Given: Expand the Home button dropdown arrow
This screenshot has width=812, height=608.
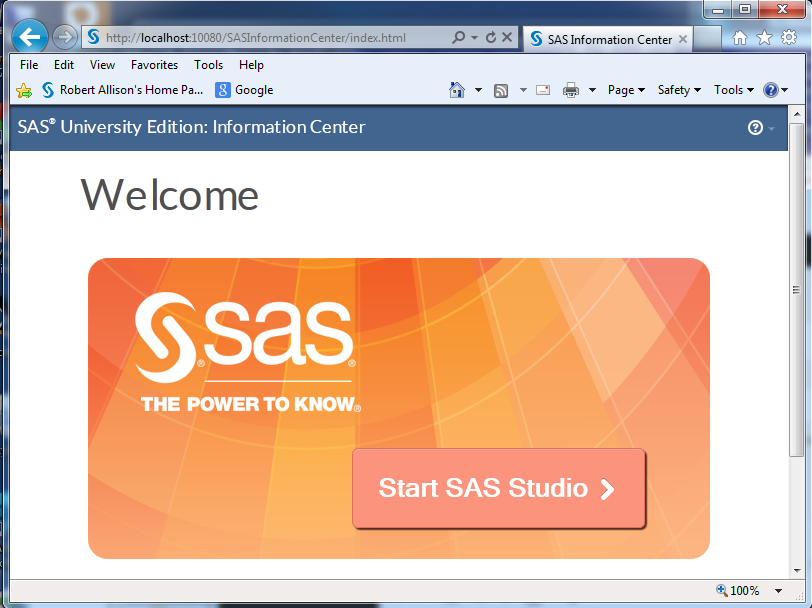Looking at the screenshot, I should [478, 90].
